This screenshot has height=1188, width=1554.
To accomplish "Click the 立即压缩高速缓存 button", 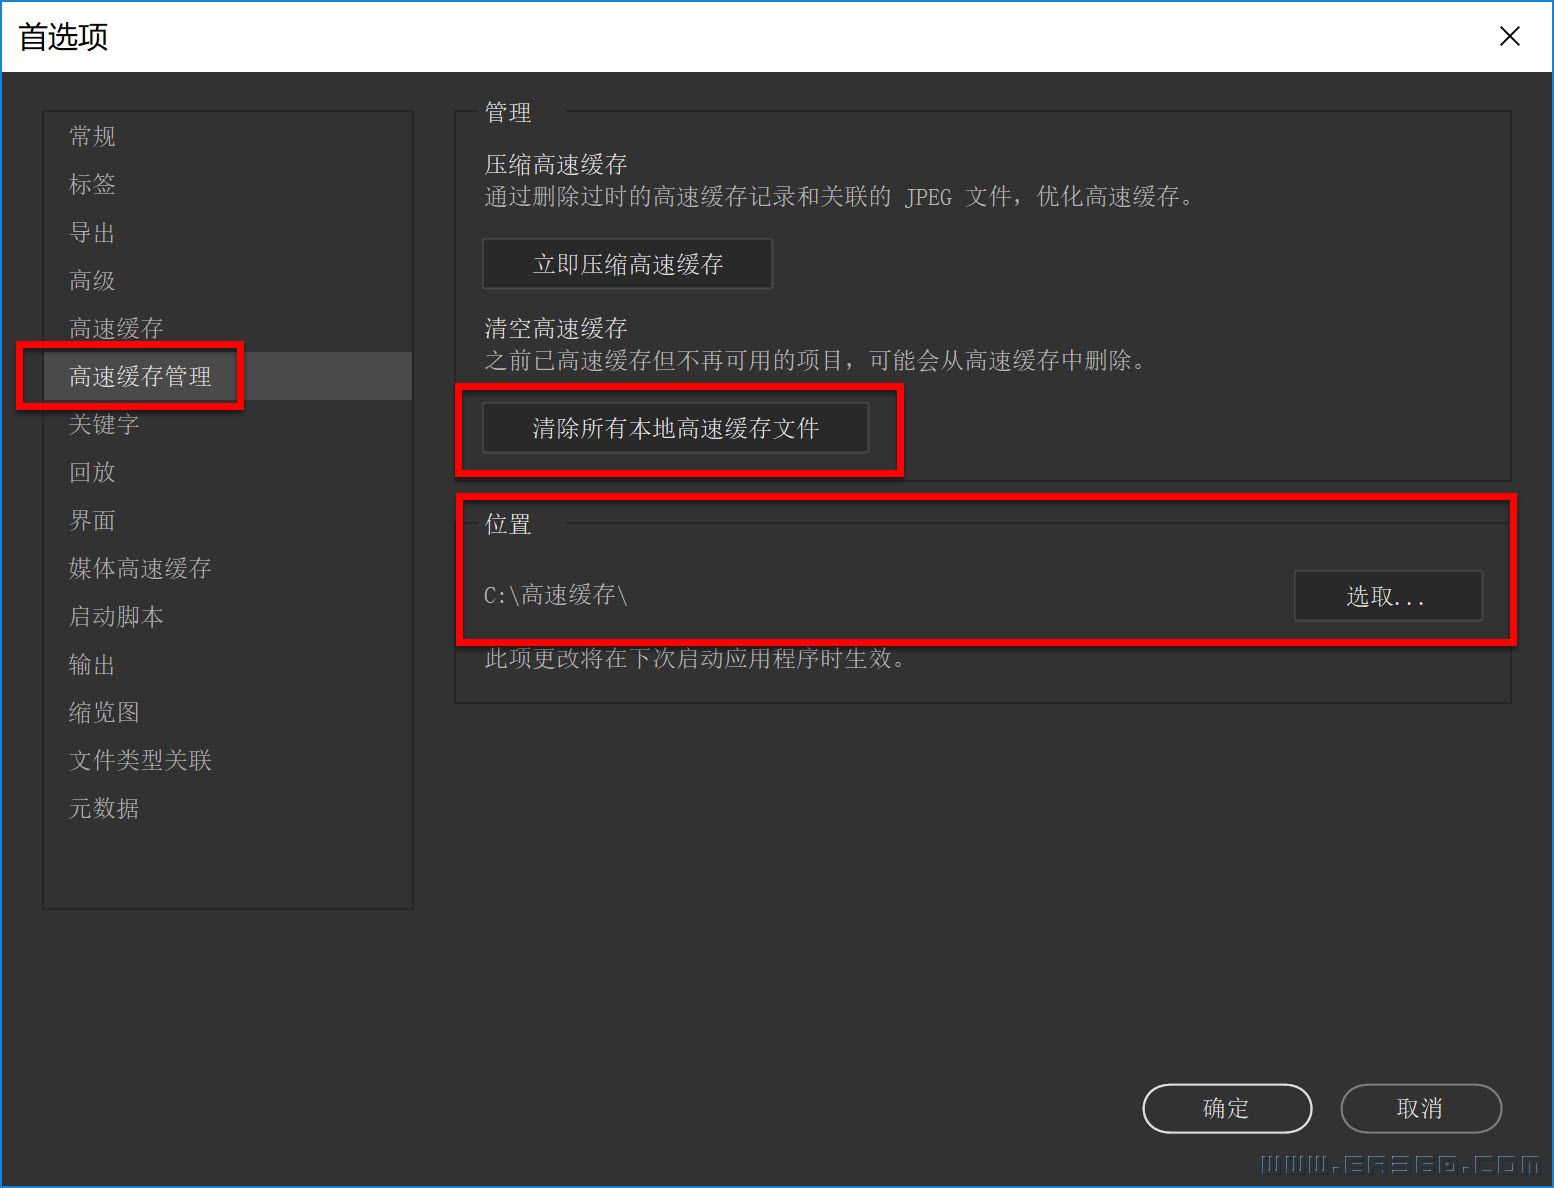I will tap(627, 264).
